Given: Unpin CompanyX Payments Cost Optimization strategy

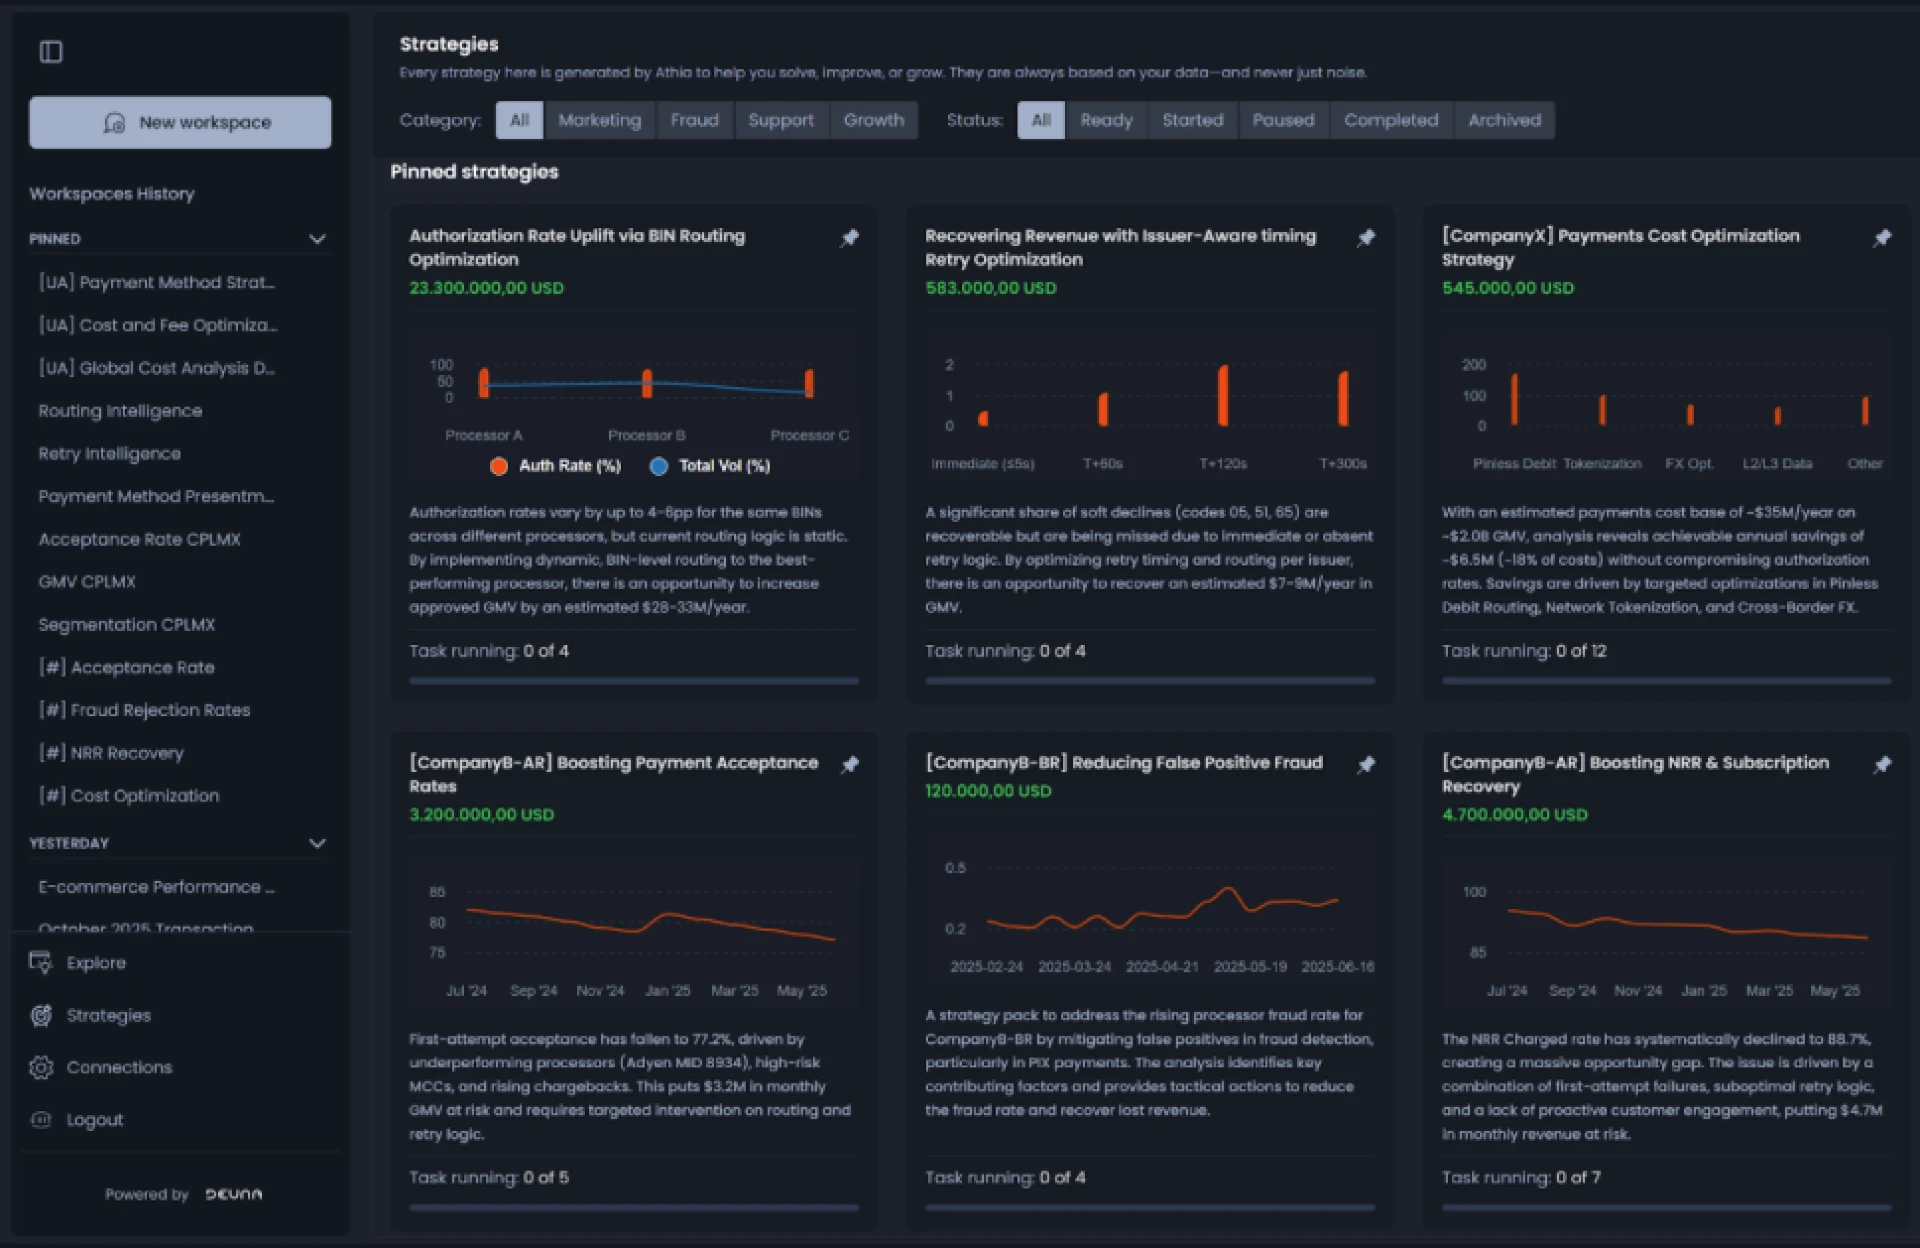Looking at the screenshot, I should pos(1882,238).
